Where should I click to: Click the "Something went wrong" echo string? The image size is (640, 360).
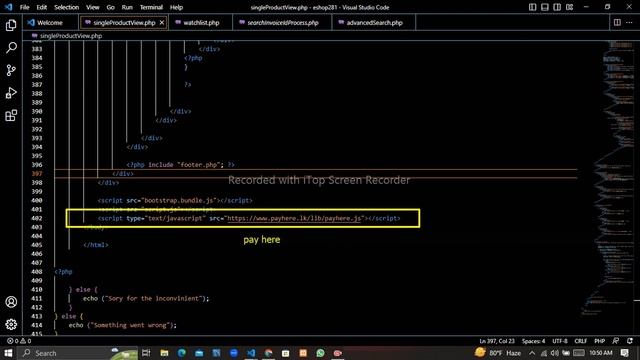(131, 325)
